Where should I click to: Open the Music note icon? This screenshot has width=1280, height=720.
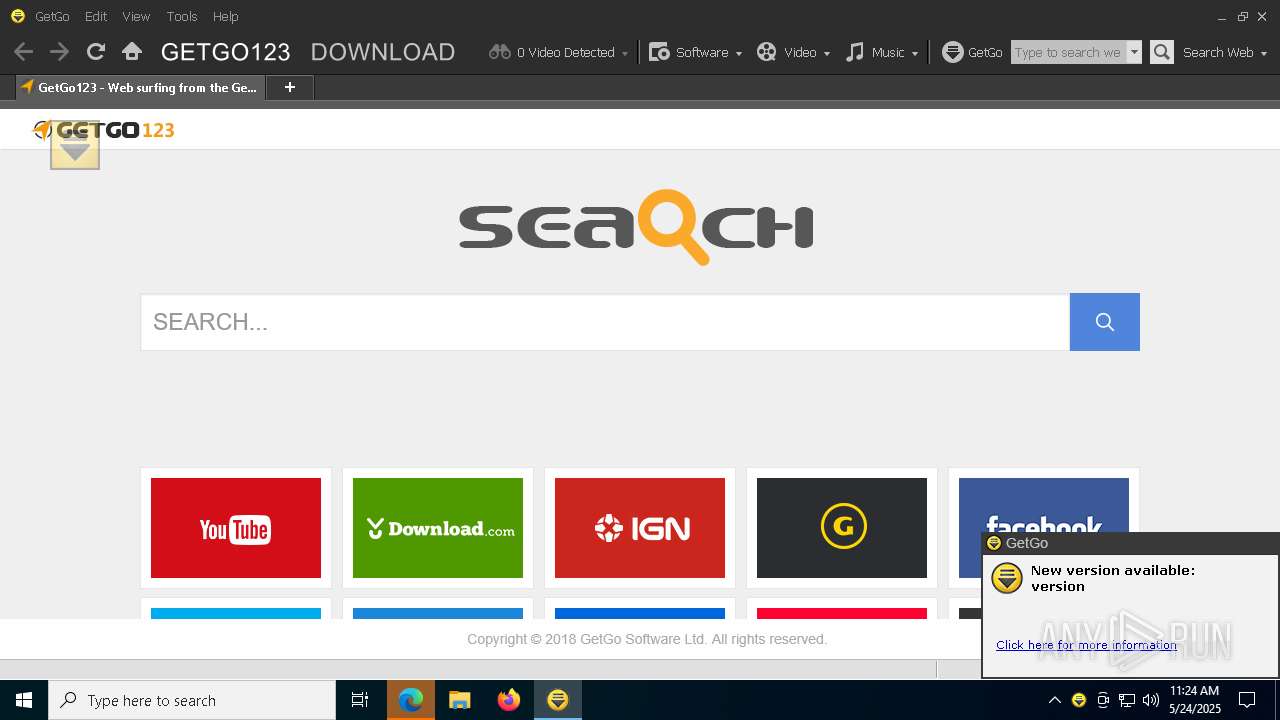click(855, 52)
